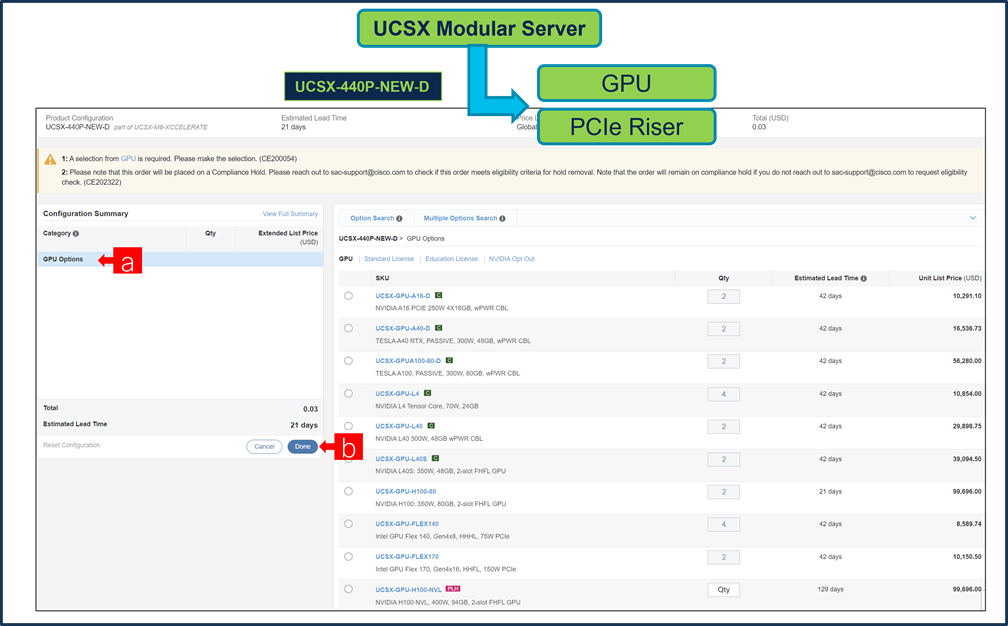The image size is (1008, 626).
Task: Select radio button for UCSX-GPU-H100-80
Action: pos(348,491)
